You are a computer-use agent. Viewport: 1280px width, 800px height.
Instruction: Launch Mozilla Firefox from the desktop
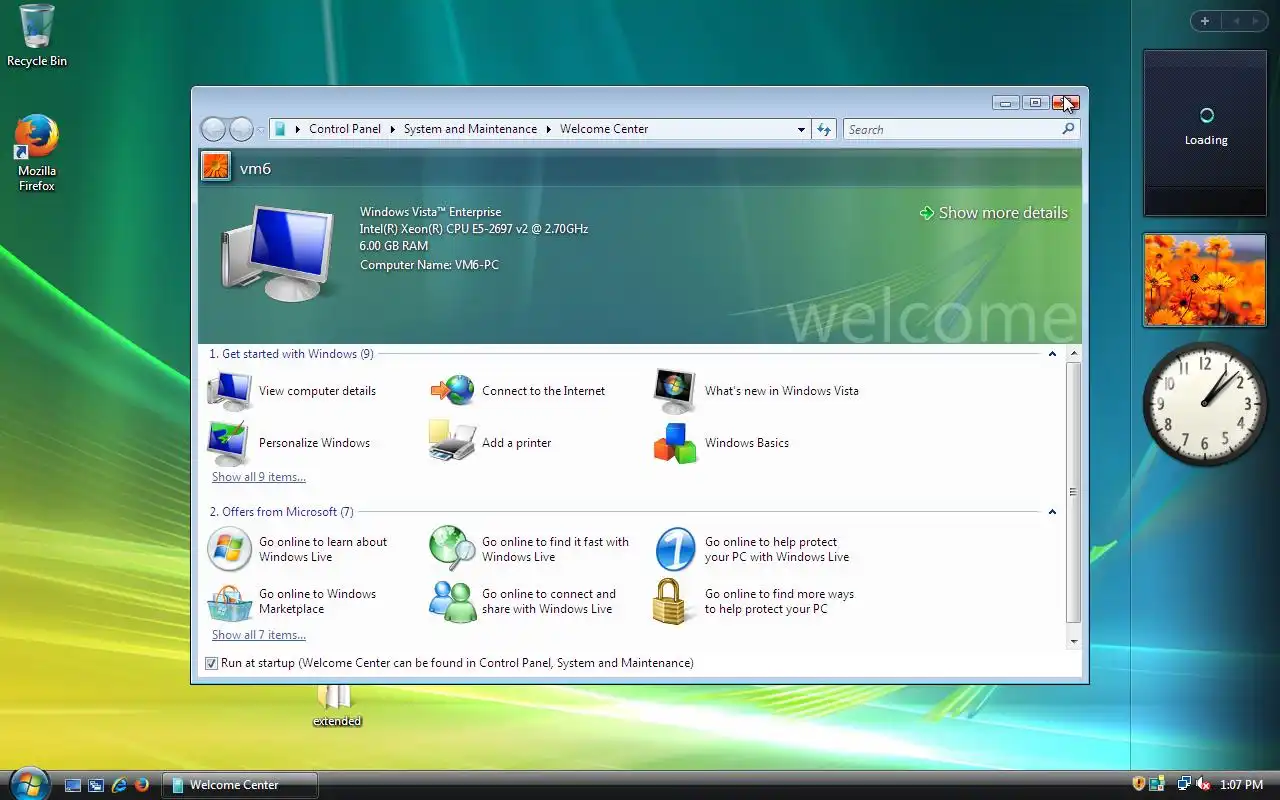[x=37, y=153]
